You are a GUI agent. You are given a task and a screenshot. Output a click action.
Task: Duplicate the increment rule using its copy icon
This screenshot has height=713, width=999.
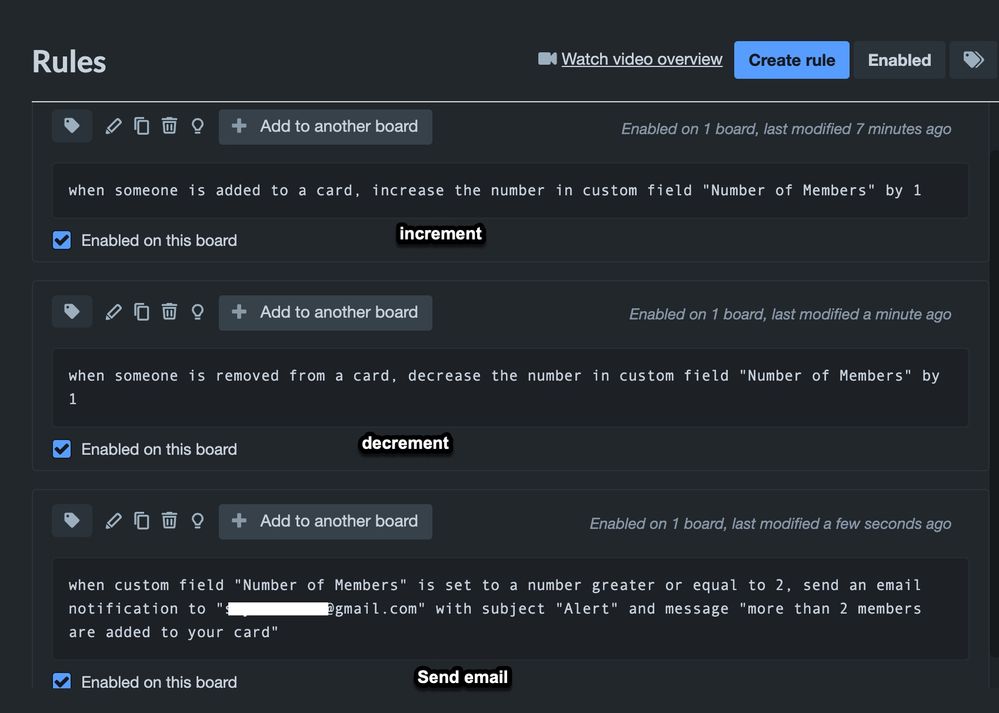click(141, 126)
